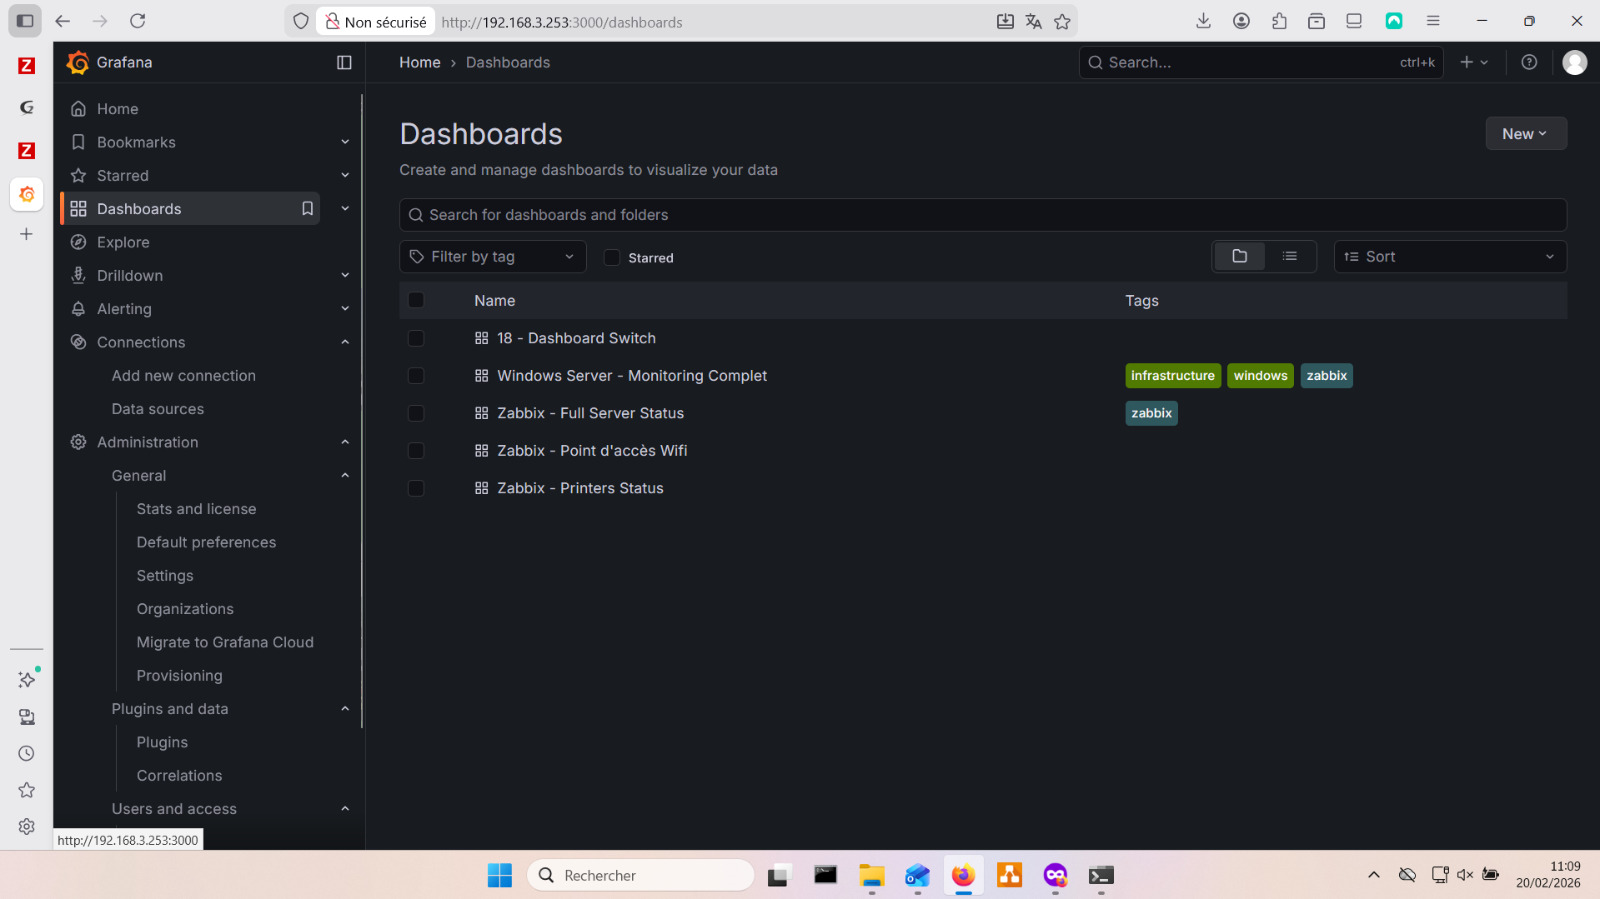
Task: Open the New dashboard dropdown button
Action: 1526,134
